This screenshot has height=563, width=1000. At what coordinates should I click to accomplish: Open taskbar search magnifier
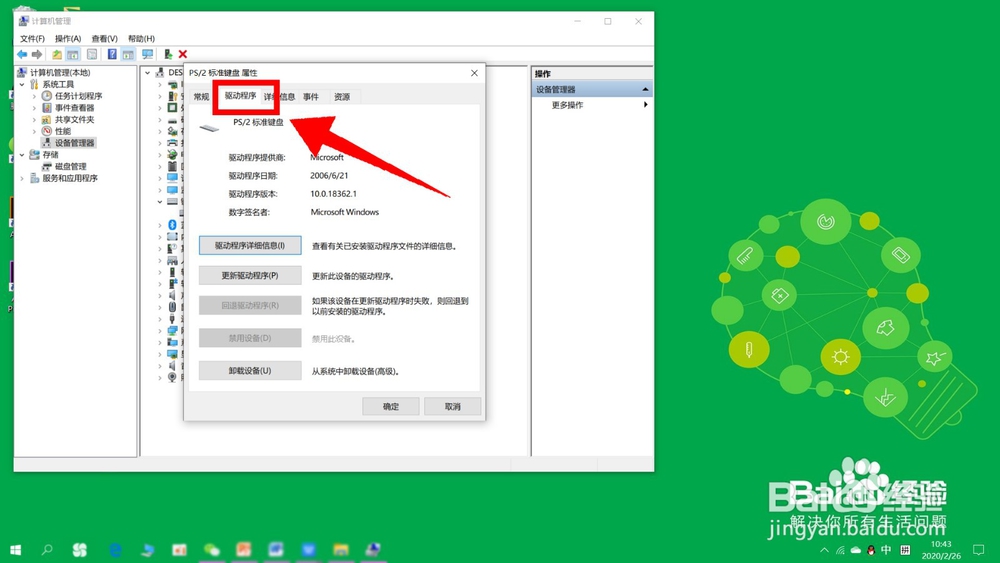pyautogui.click(x=47, y=549)
